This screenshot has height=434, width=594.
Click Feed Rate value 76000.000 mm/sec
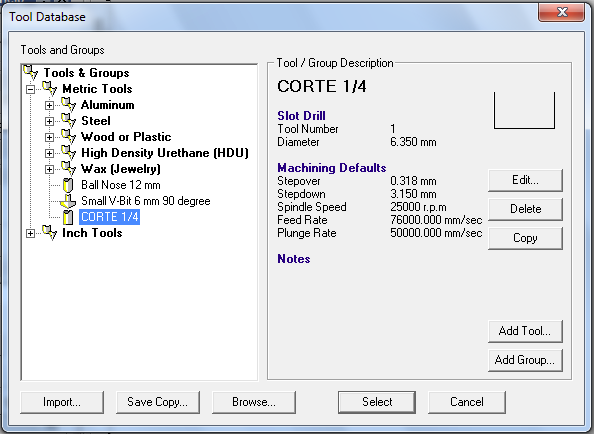pyautogui.click(x=436, y=220)
